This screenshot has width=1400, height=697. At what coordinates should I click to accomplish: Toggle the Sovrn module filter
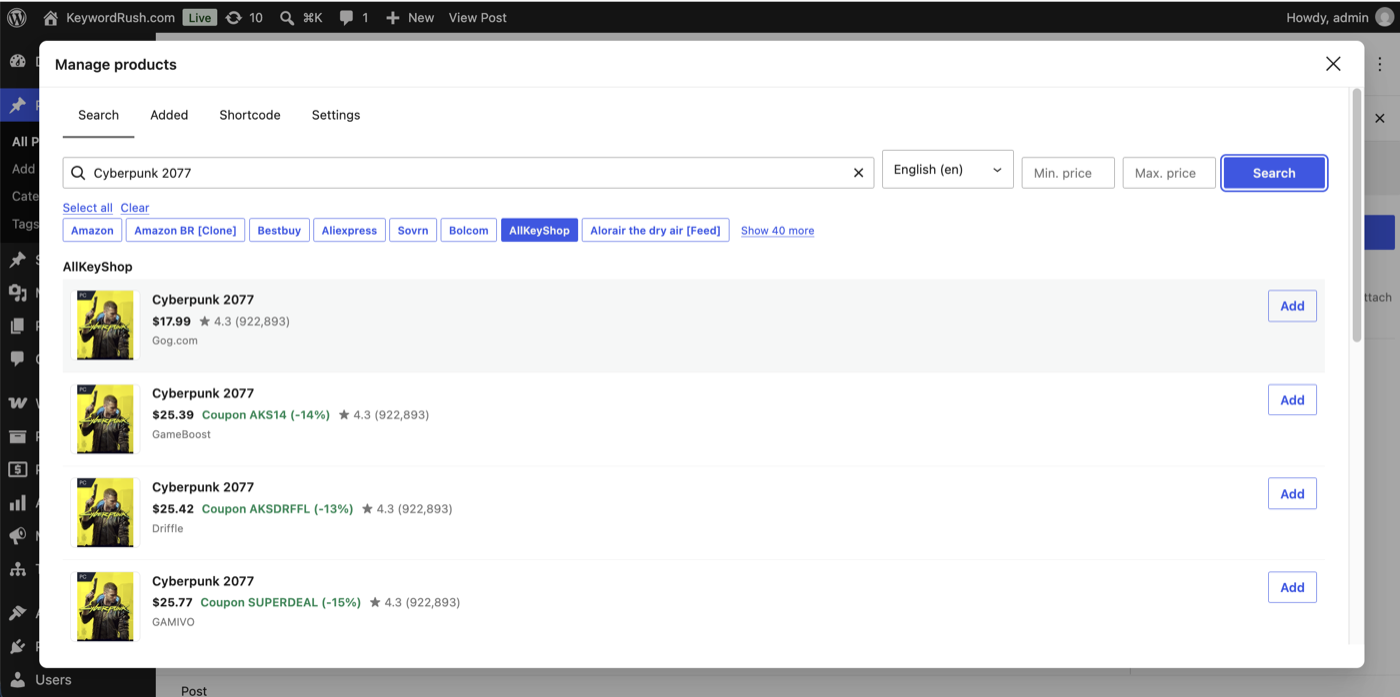pyautogui.click(x=413, y=230)
